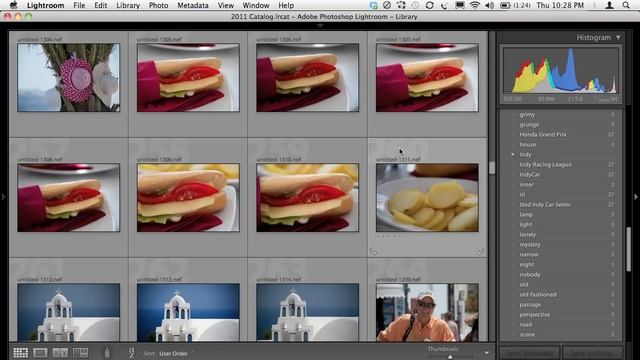The image size is (640, 360).
Task: Select sandwich photo untitled-1307
Action: (x=427, y=78)
